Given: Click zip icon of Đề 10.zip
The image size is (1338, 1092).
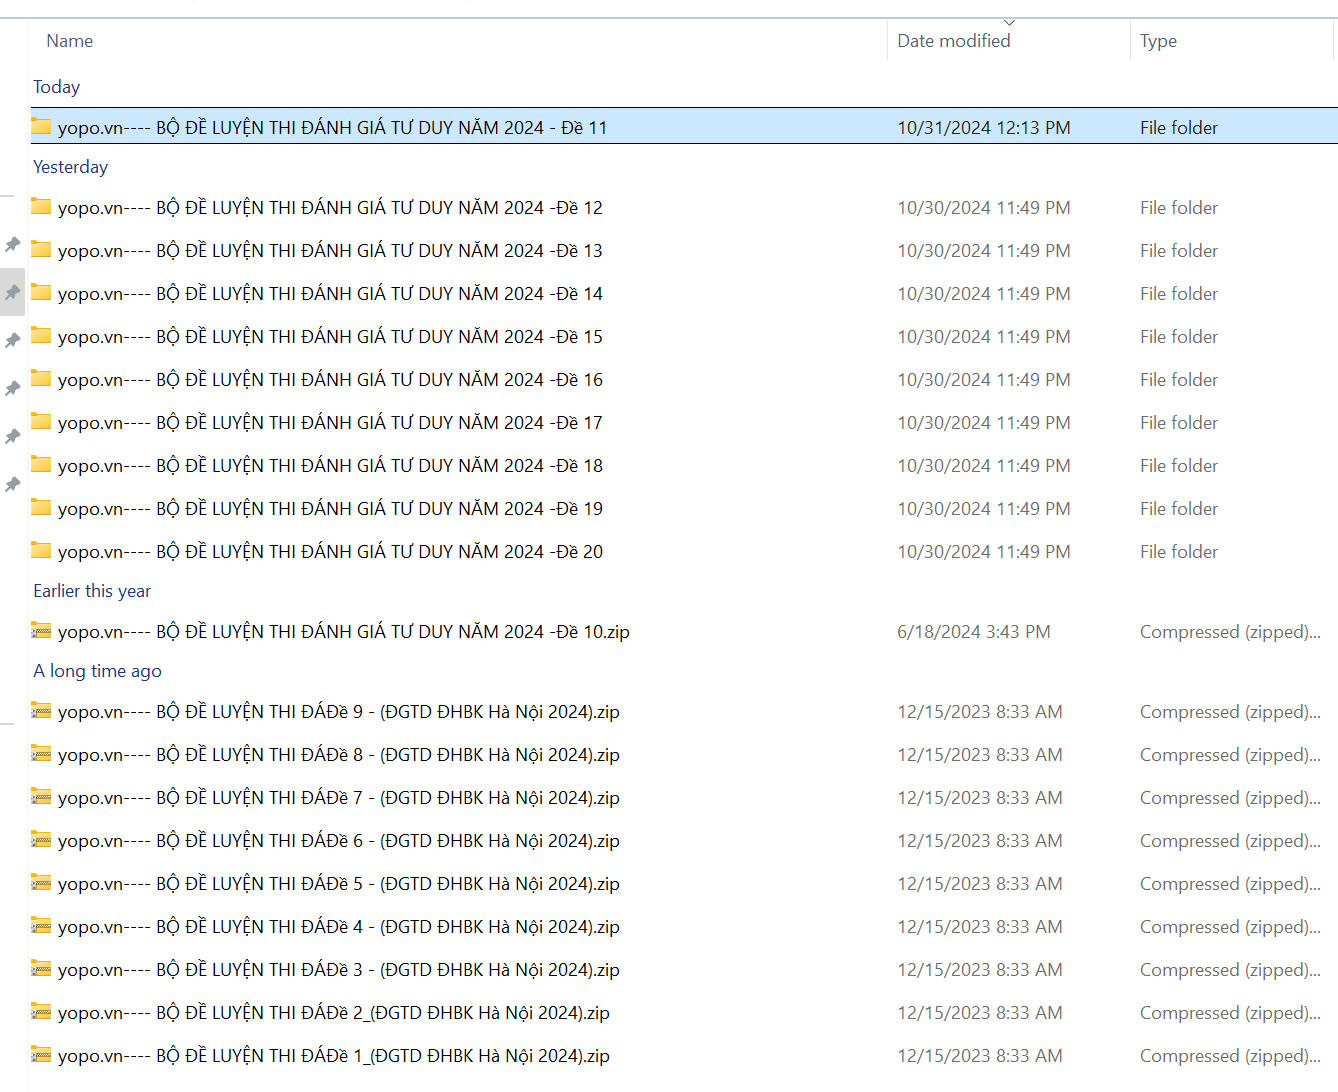Looking at the screenshot, I should point(41,630).
